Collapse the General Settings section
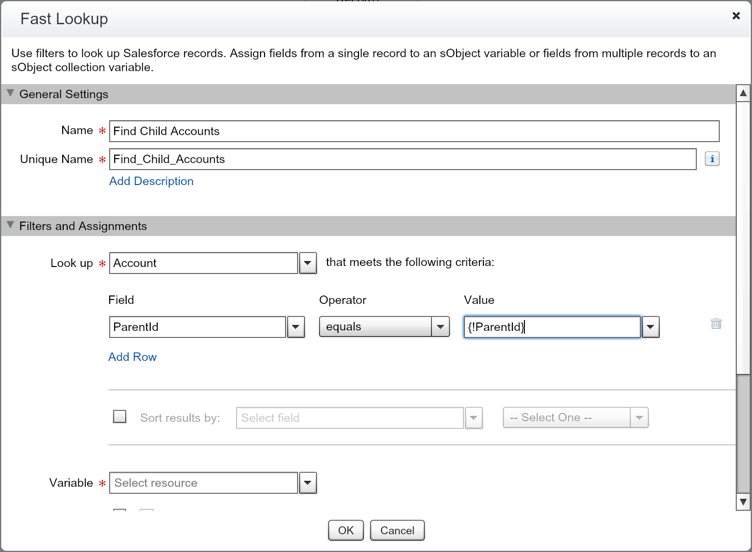The image size is (752, 552). (11, 94)
